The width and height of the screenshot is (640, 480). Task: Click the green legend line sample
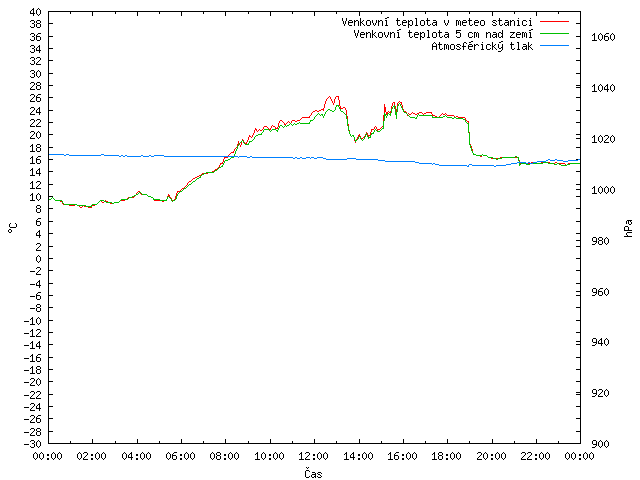click(x=554, y=34)
